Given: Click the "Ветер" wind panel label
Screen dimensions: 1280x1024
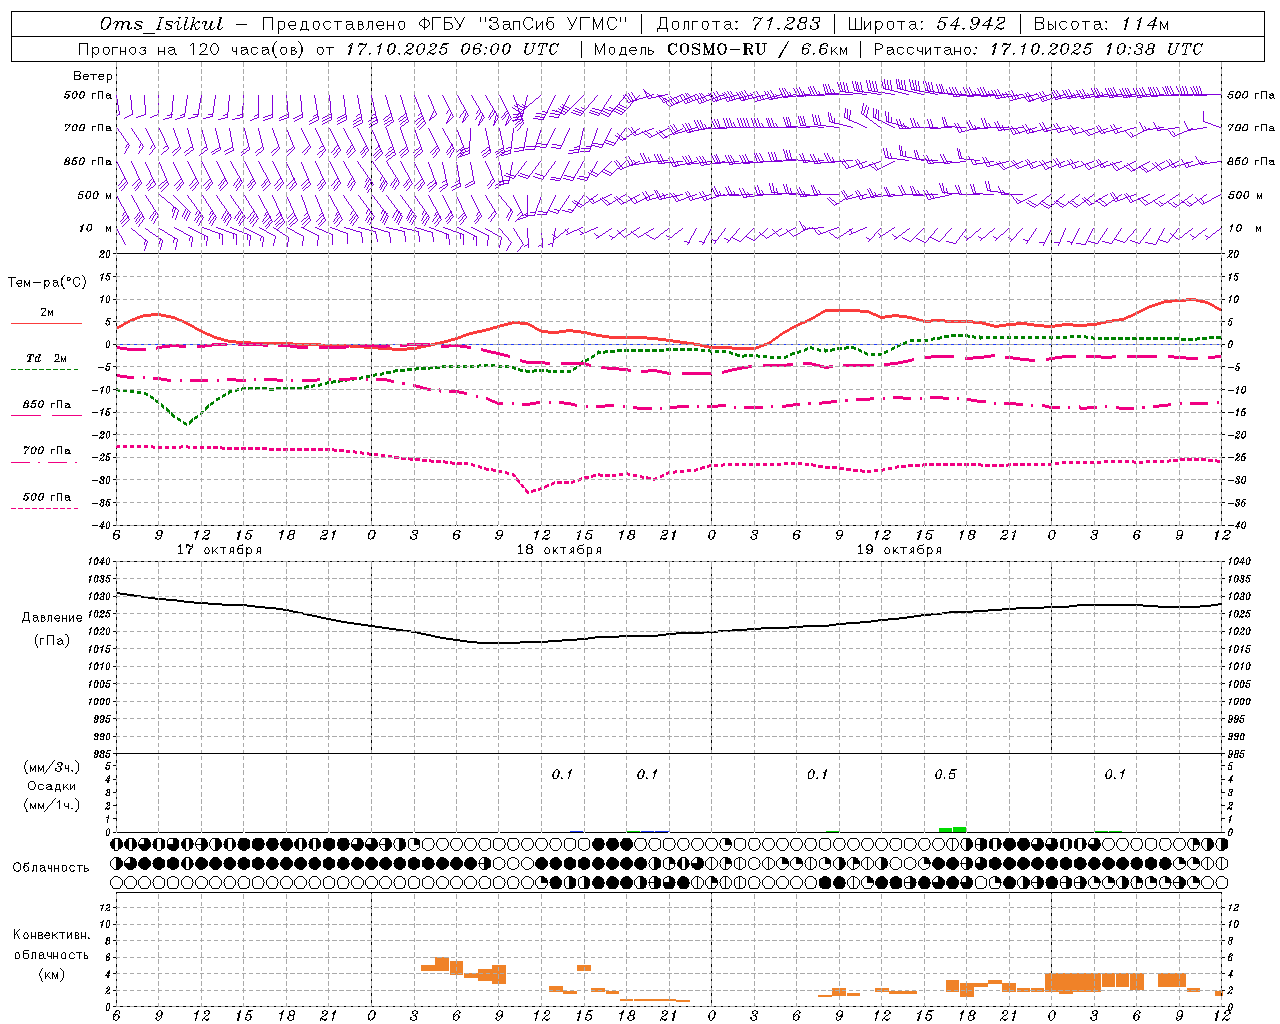Looking at the screenshot, I should [x=93, y=76].
